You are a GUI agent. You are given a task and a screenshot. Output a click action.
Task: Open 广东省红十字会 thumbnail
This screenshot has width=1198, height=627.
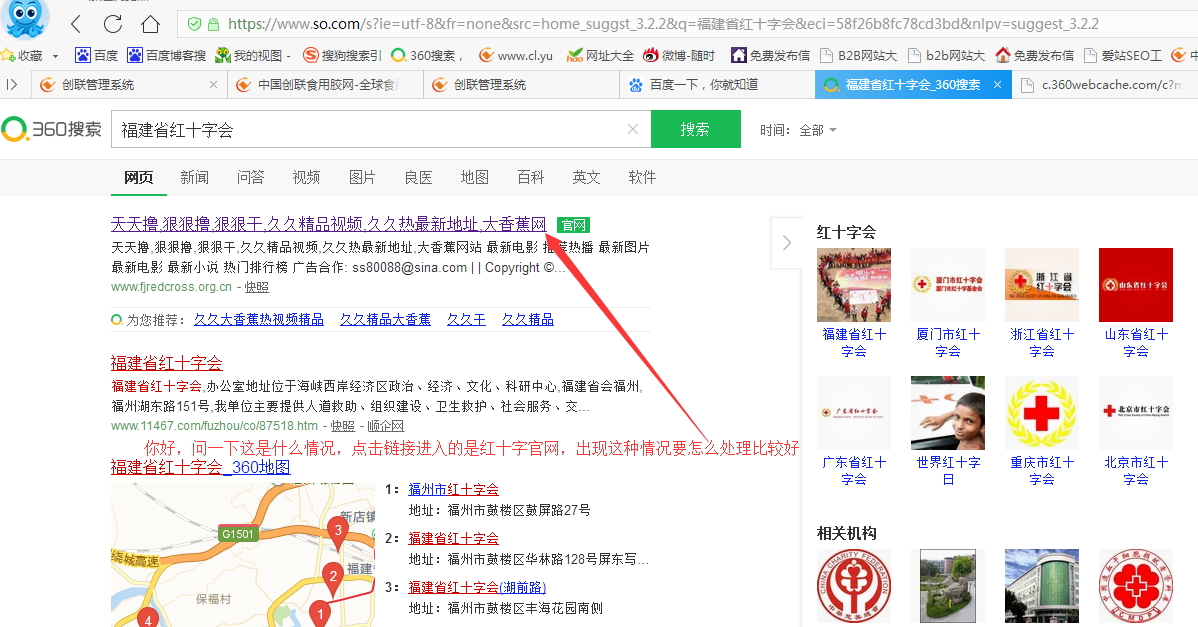[853, 412]
